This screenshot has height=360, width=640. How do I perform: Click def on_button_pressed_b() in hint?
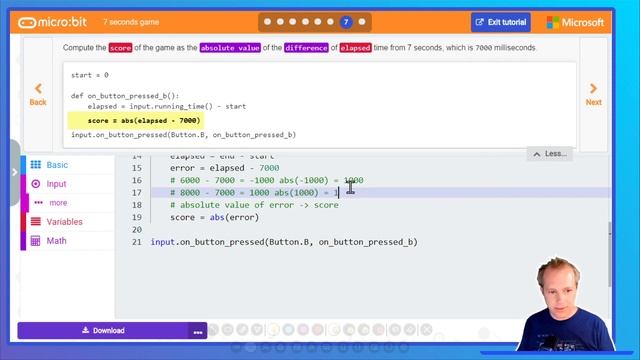click(125, 96)
